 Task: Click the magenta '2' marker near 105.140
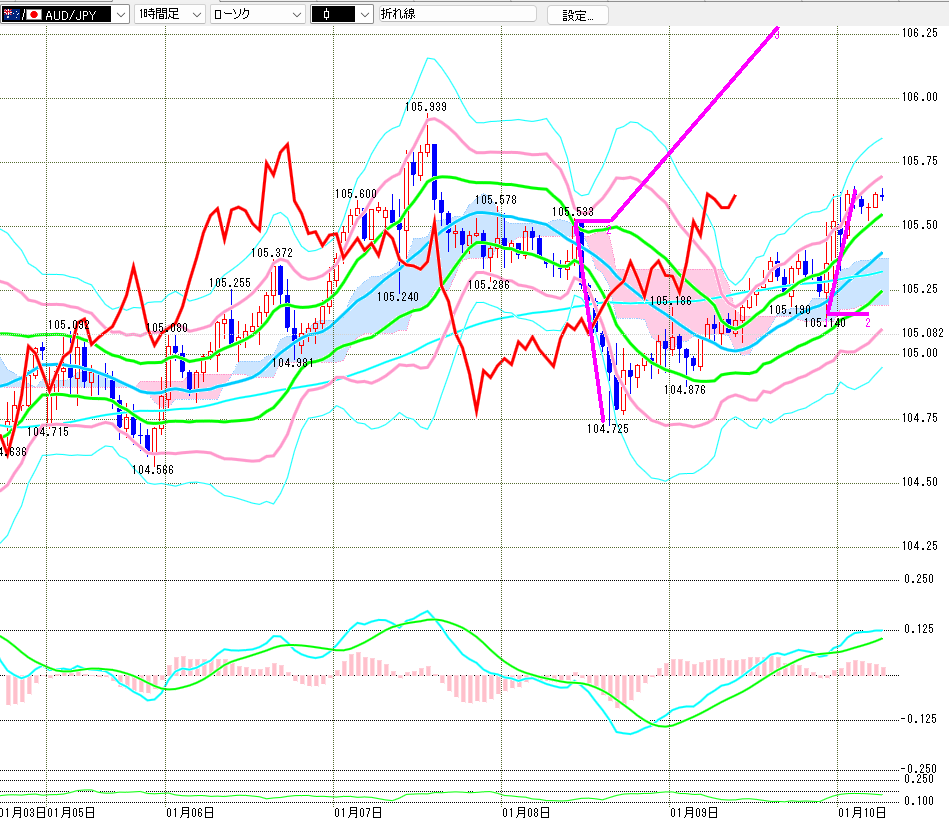point(867,323)
